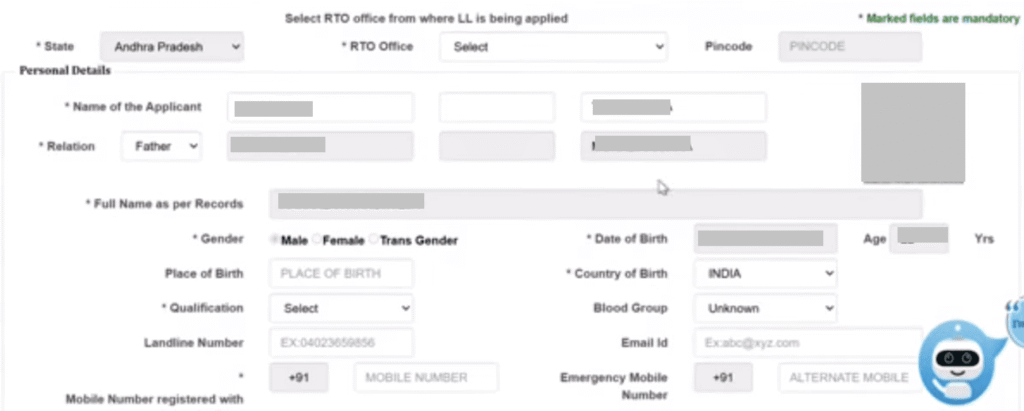Select the Female gender radio button
This screenshot has width=1024, height=411.
[x=317, y=240]
